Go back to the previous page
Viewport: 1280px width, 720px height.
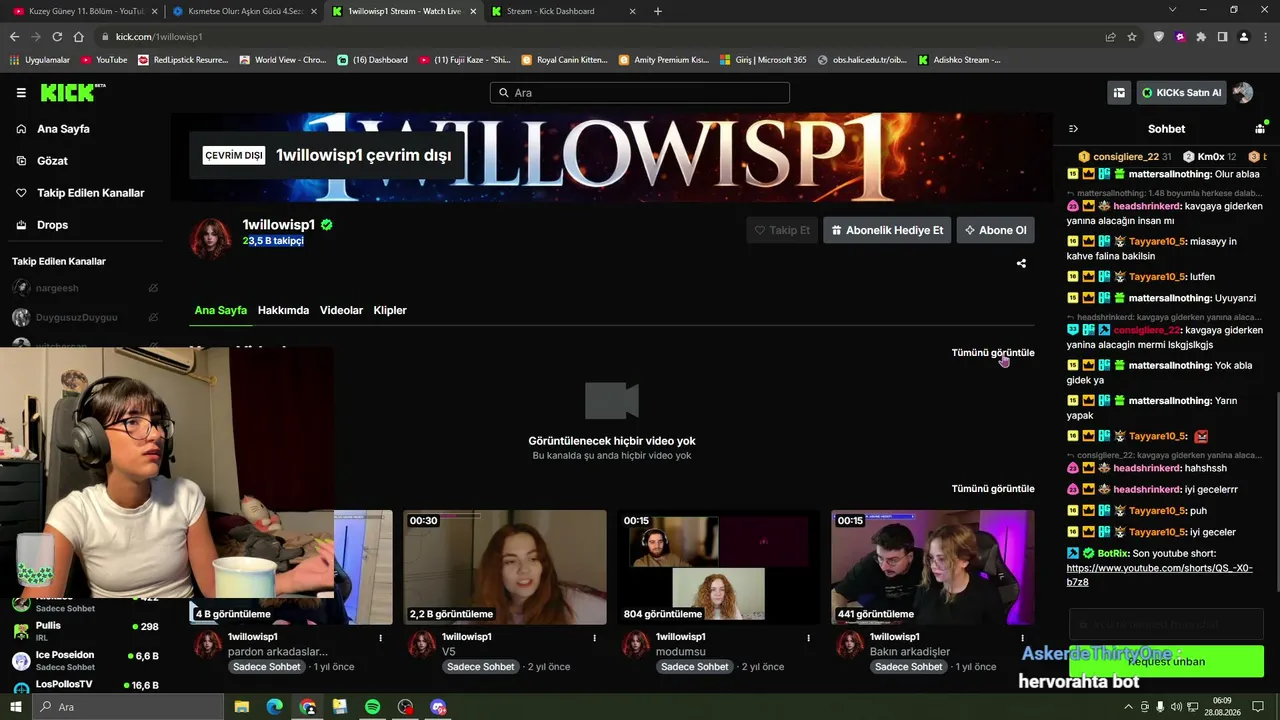point(14,37)
